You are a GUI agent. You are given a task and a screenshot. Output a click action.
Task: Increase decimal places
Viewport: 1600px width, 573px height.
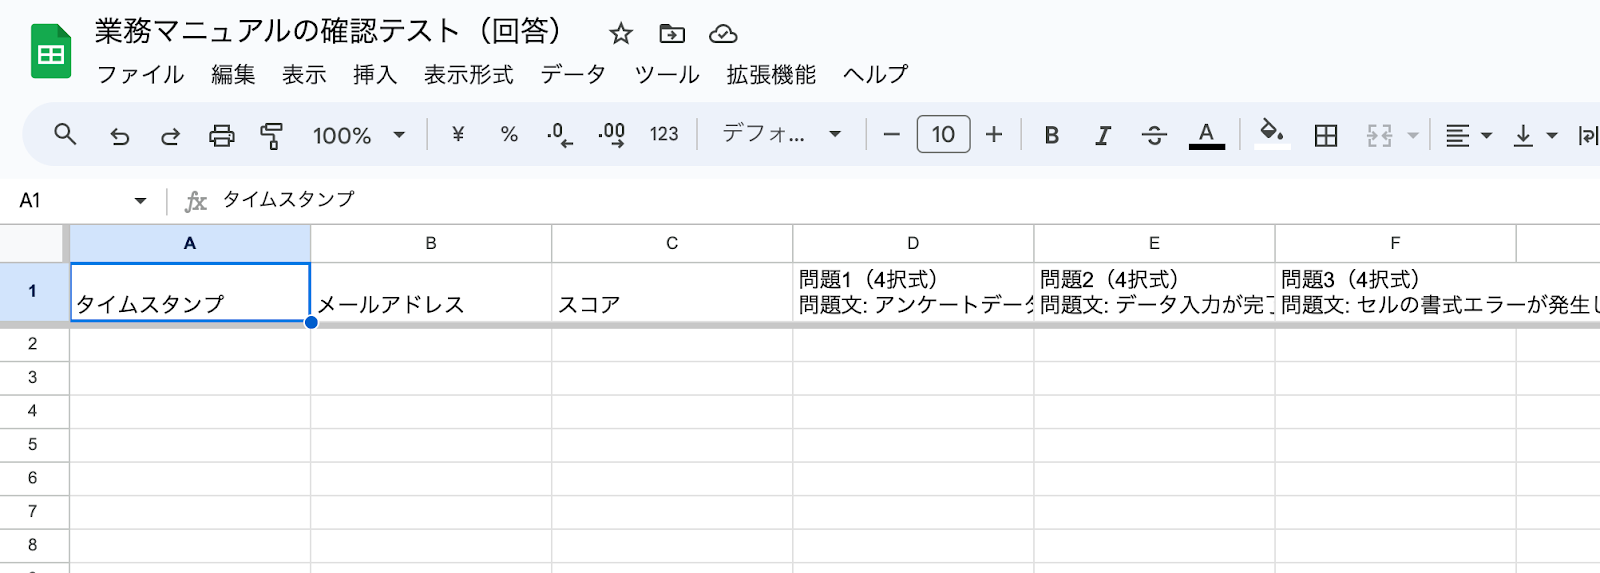coord(611,134)
